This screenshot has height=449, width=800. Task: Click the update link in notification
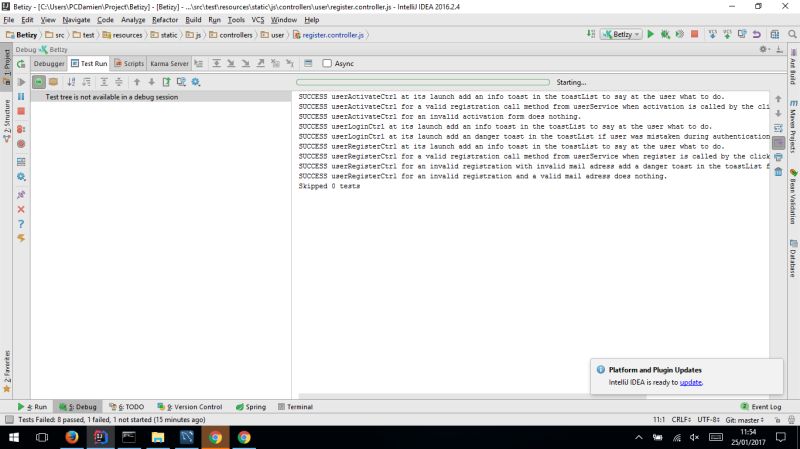691,382
